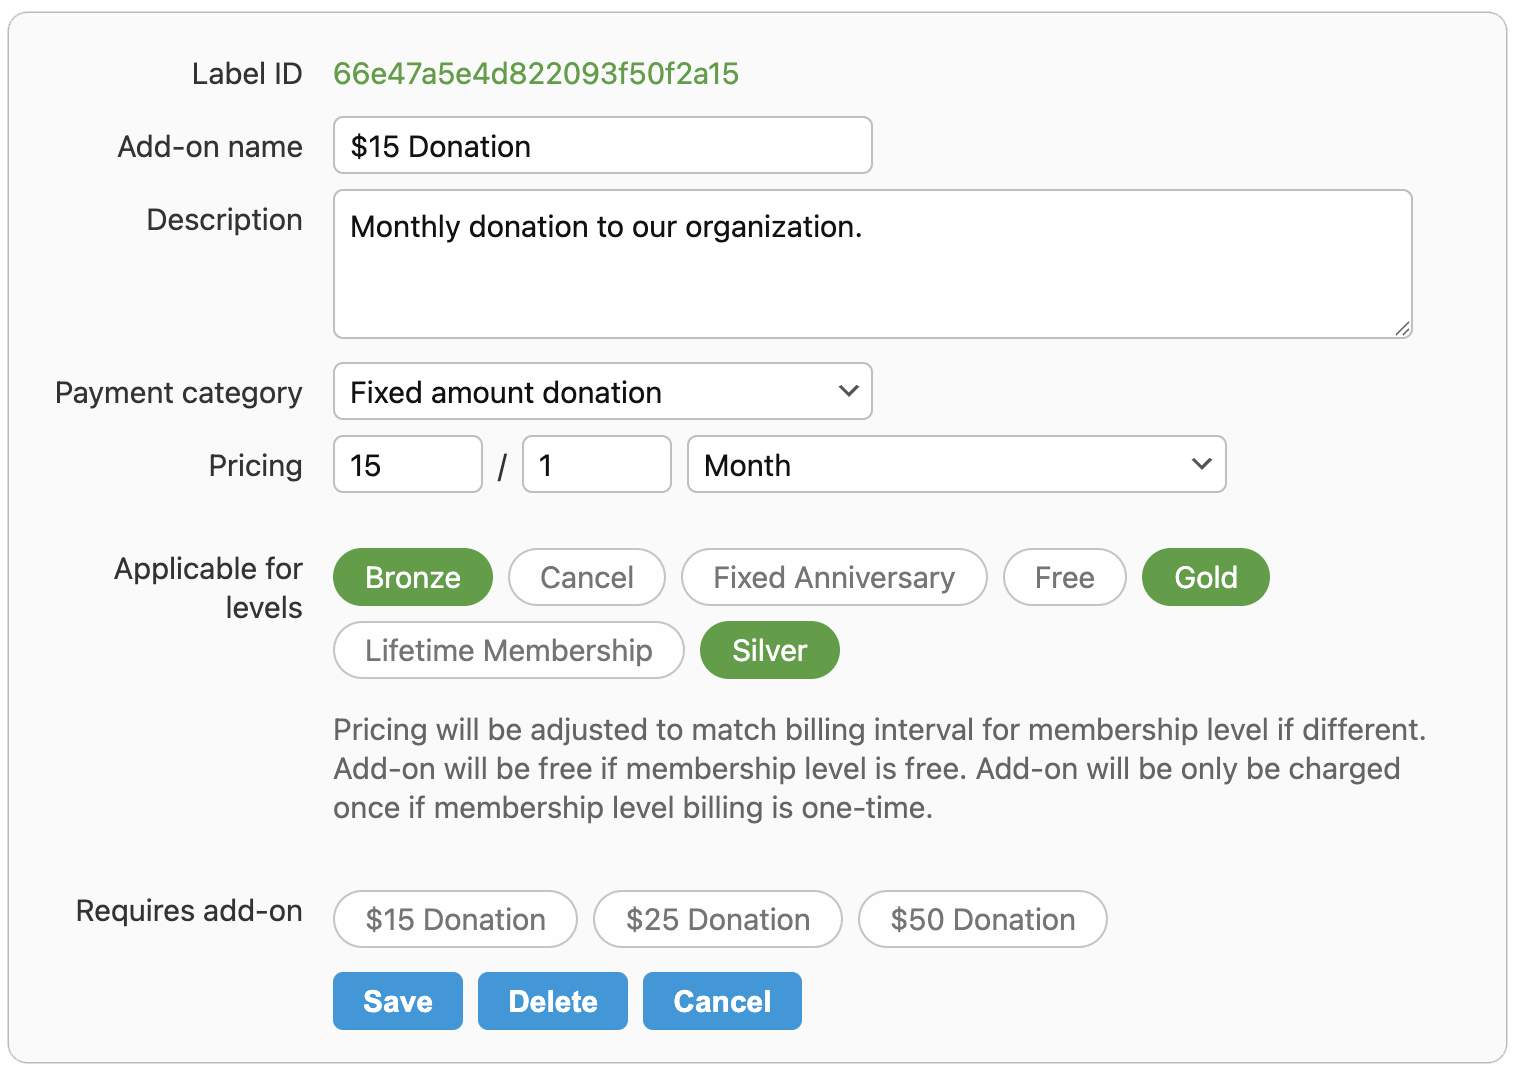Click the Description textarea resize handle
The width and height of the screenshot is (1518, 1071).
coord(1402,328)
